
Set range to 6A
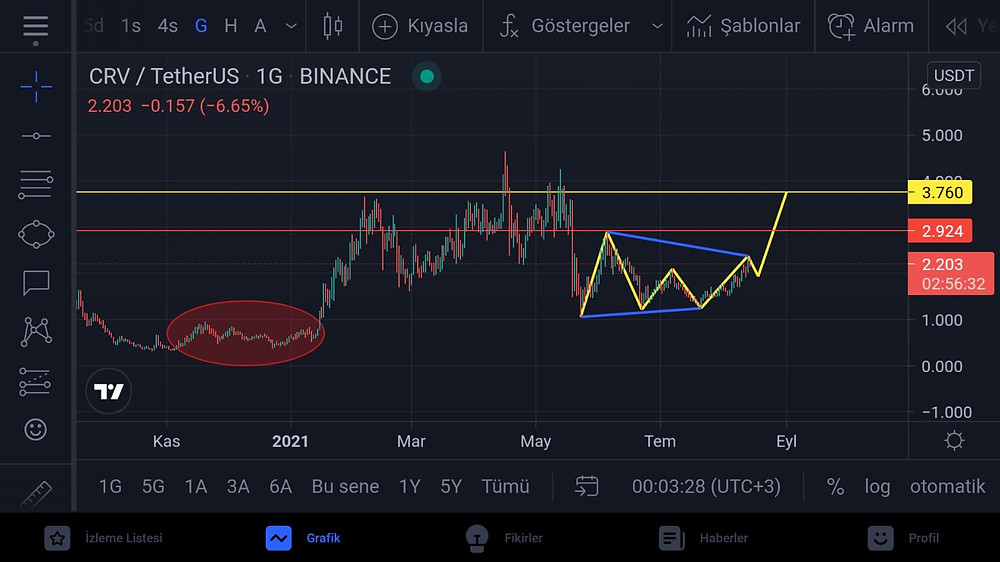click(280, 487)
